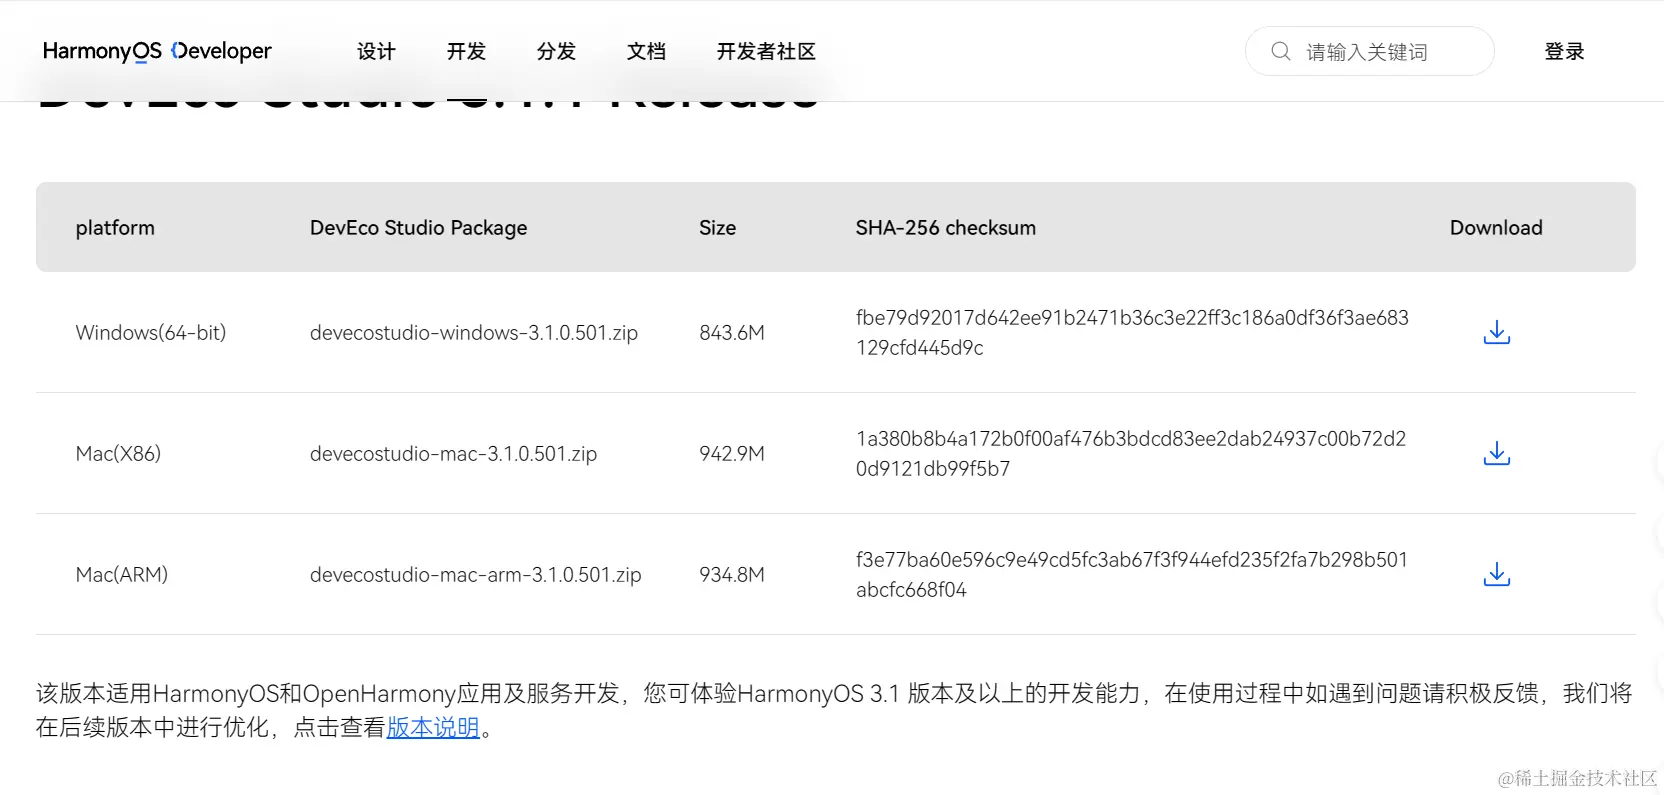
Task: Download the Windows(64-bit) DevEco Studio package
Action: tap(1496, 332)
